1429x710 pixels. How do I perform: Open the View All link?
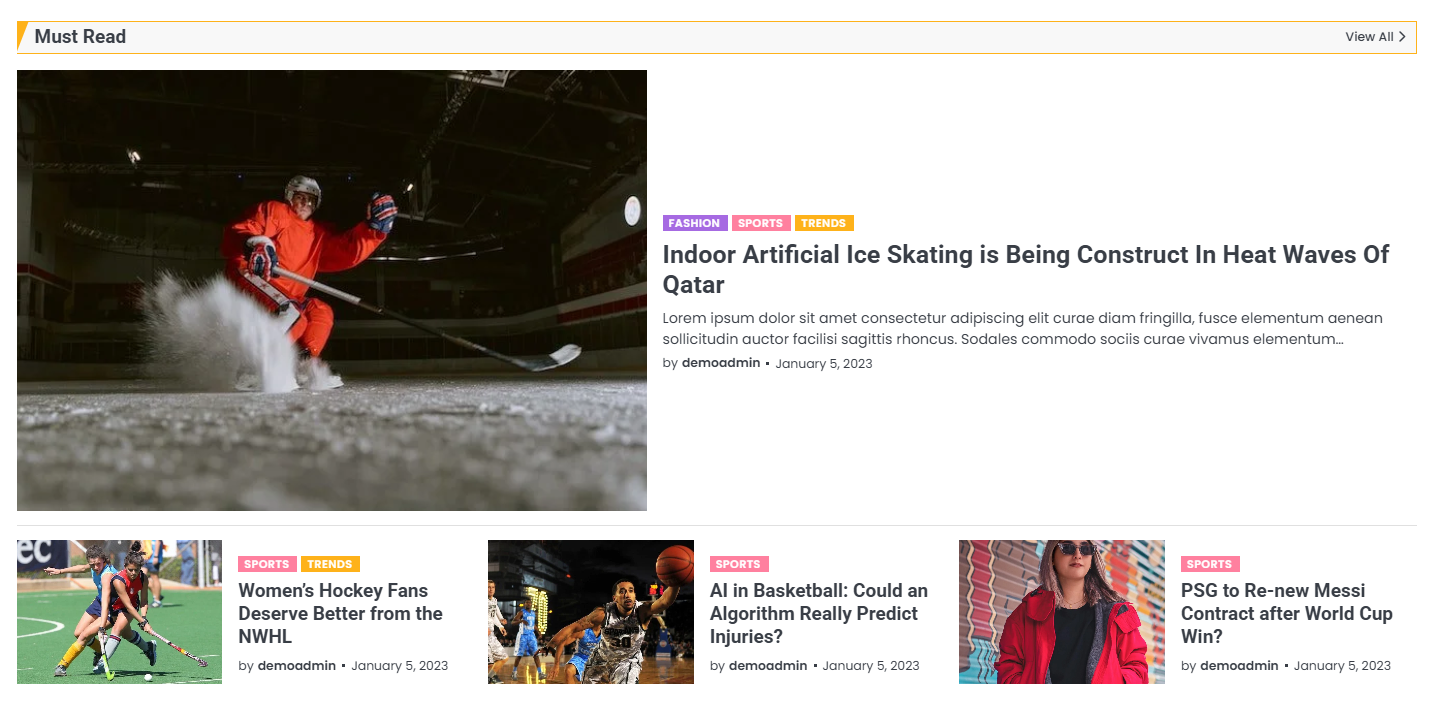coord(1375,37)
